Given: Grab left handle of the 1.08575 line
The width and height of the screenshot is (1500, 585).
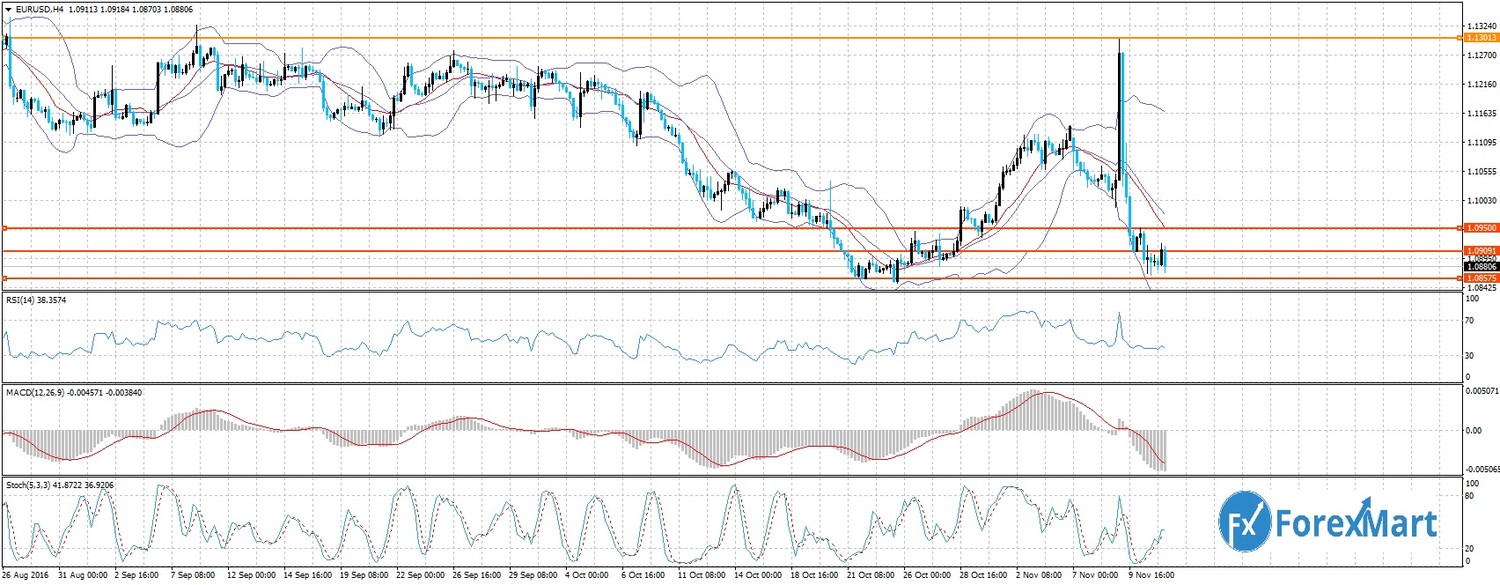Looking at the screenshot, I should 4,278.
